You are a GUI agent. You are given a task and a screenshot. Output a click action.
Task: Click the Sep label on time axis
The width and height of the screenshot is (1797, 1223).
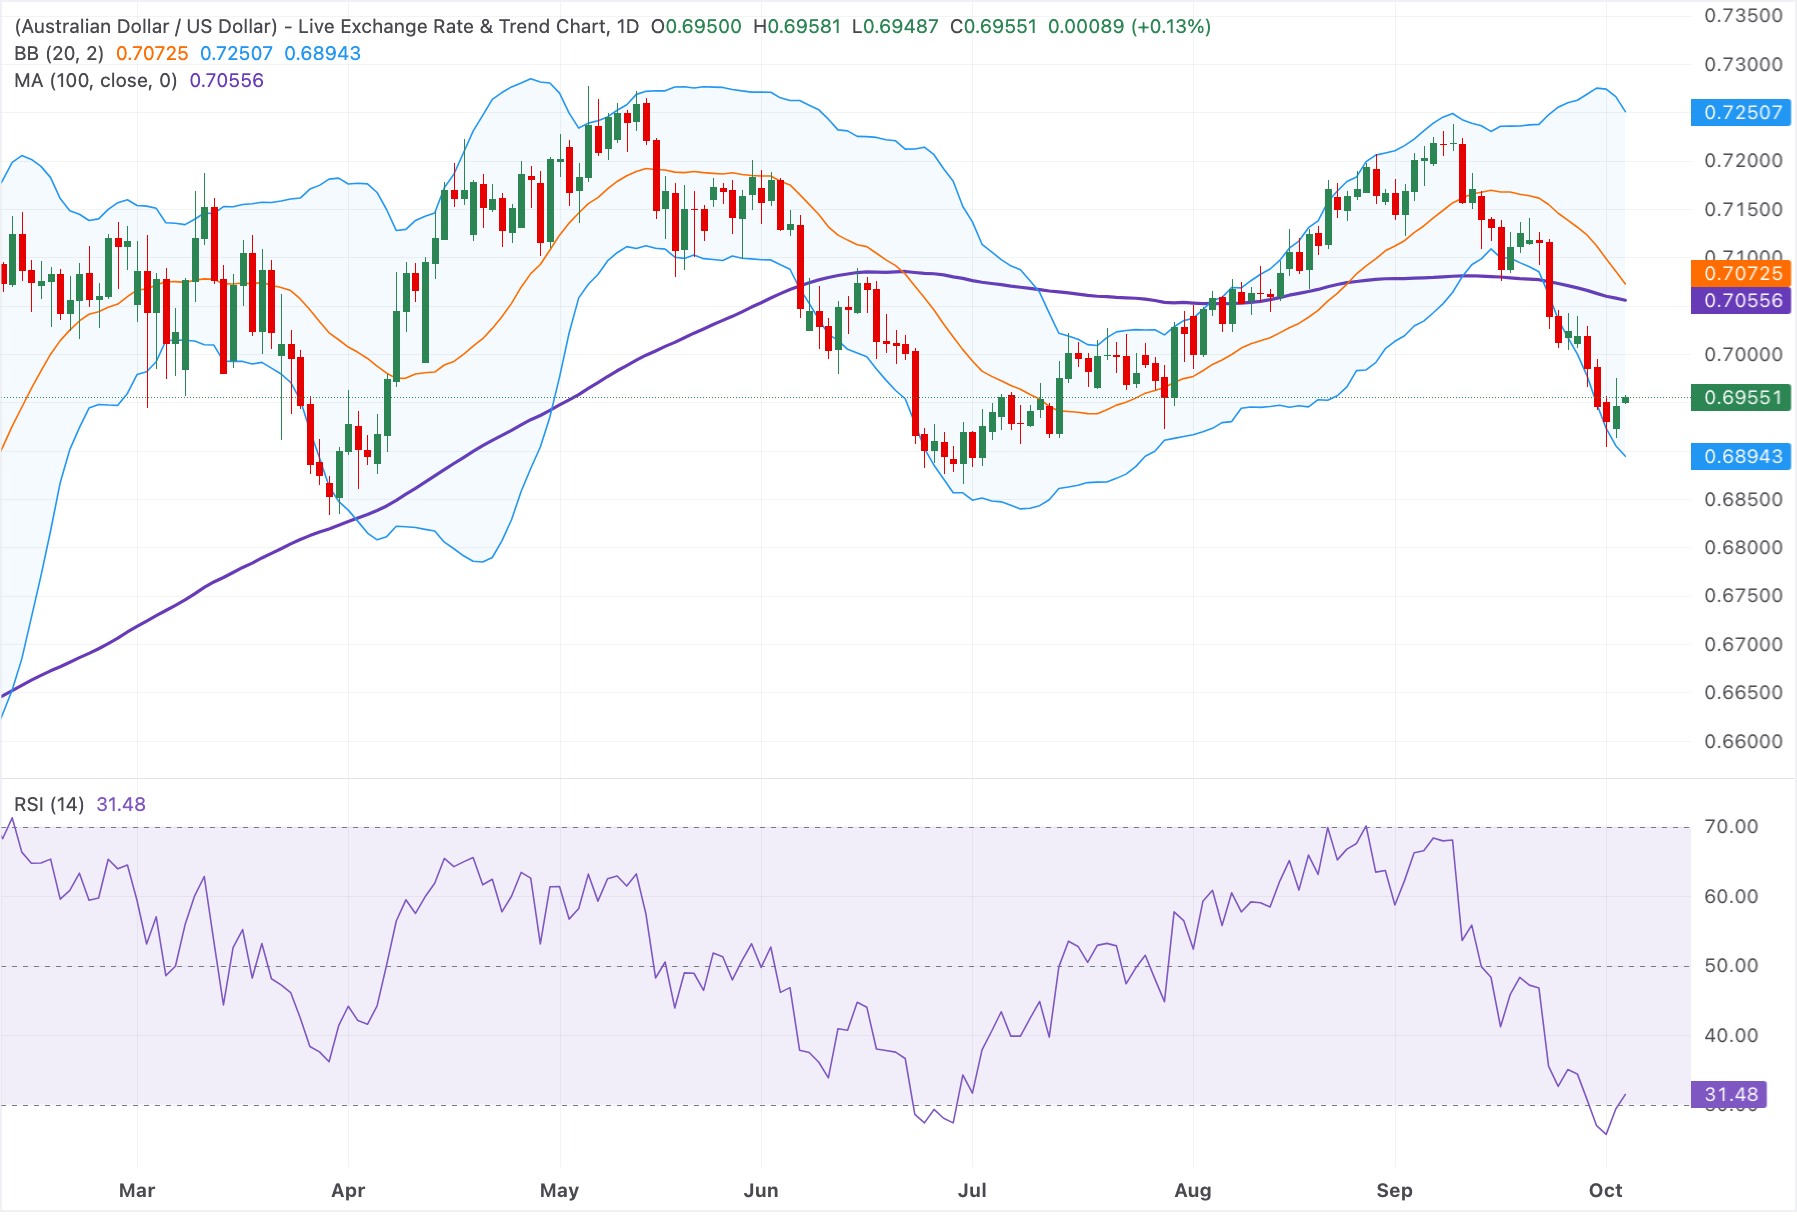point(1394,1190)
